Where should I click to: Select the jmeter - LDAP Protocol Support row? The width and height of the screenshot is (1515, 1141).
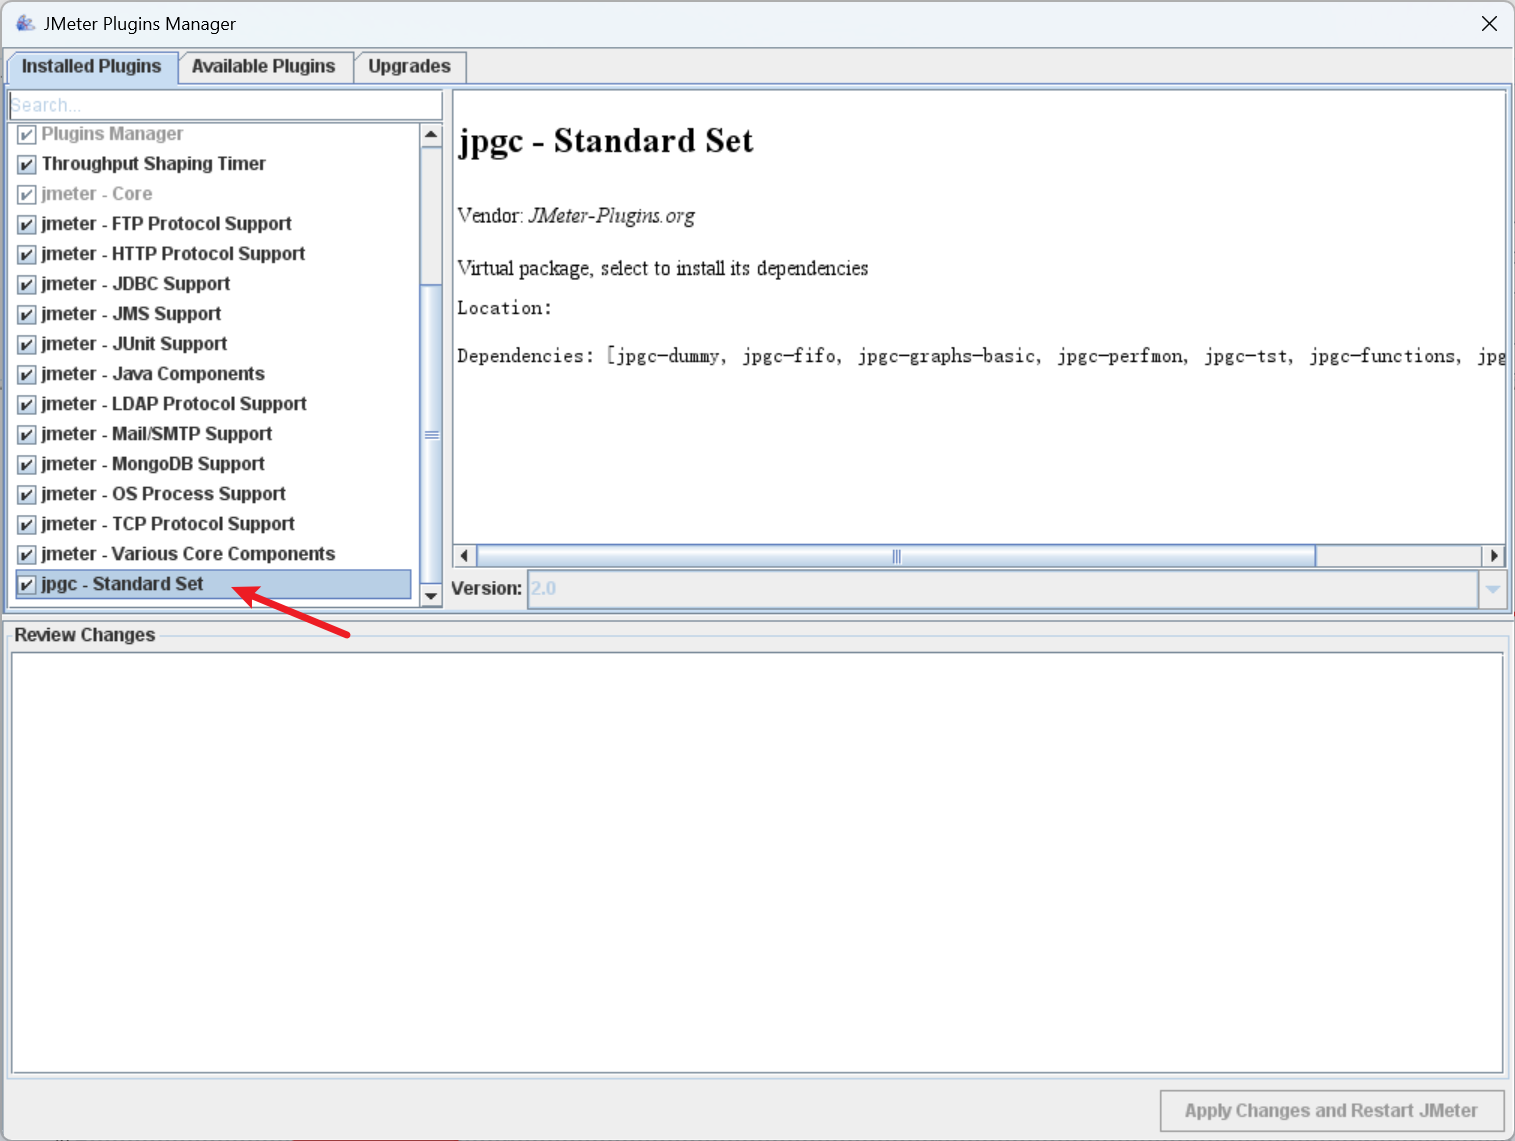point(213,404)
